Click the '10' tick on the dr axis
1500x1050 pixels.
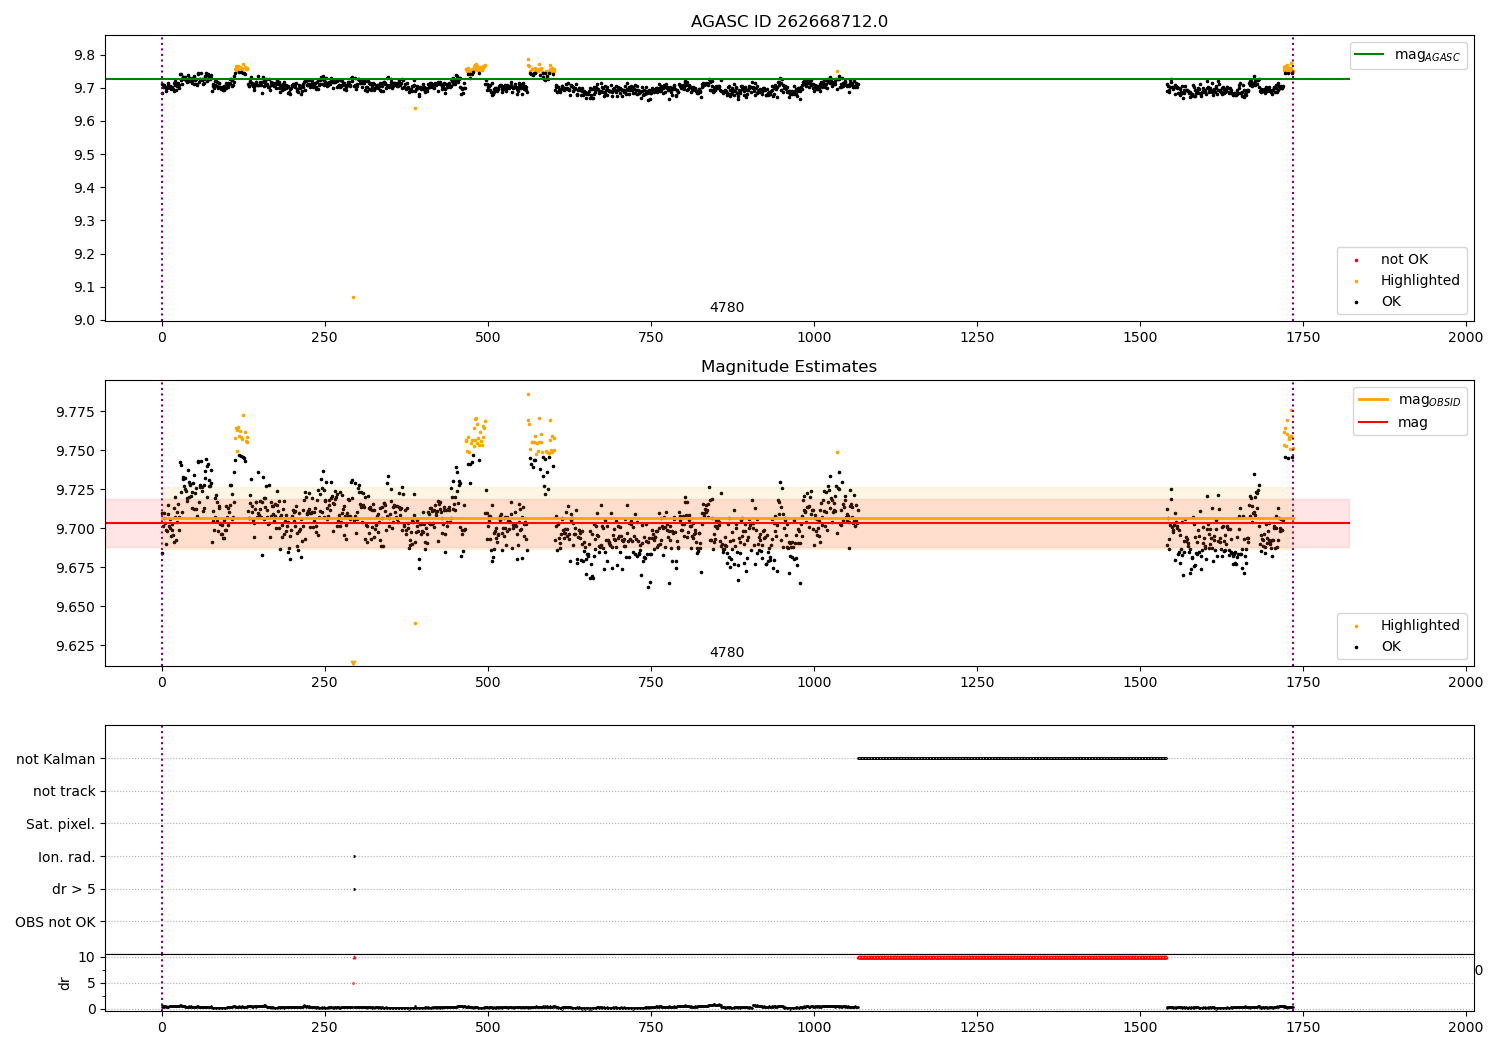(x=86, y=958)
